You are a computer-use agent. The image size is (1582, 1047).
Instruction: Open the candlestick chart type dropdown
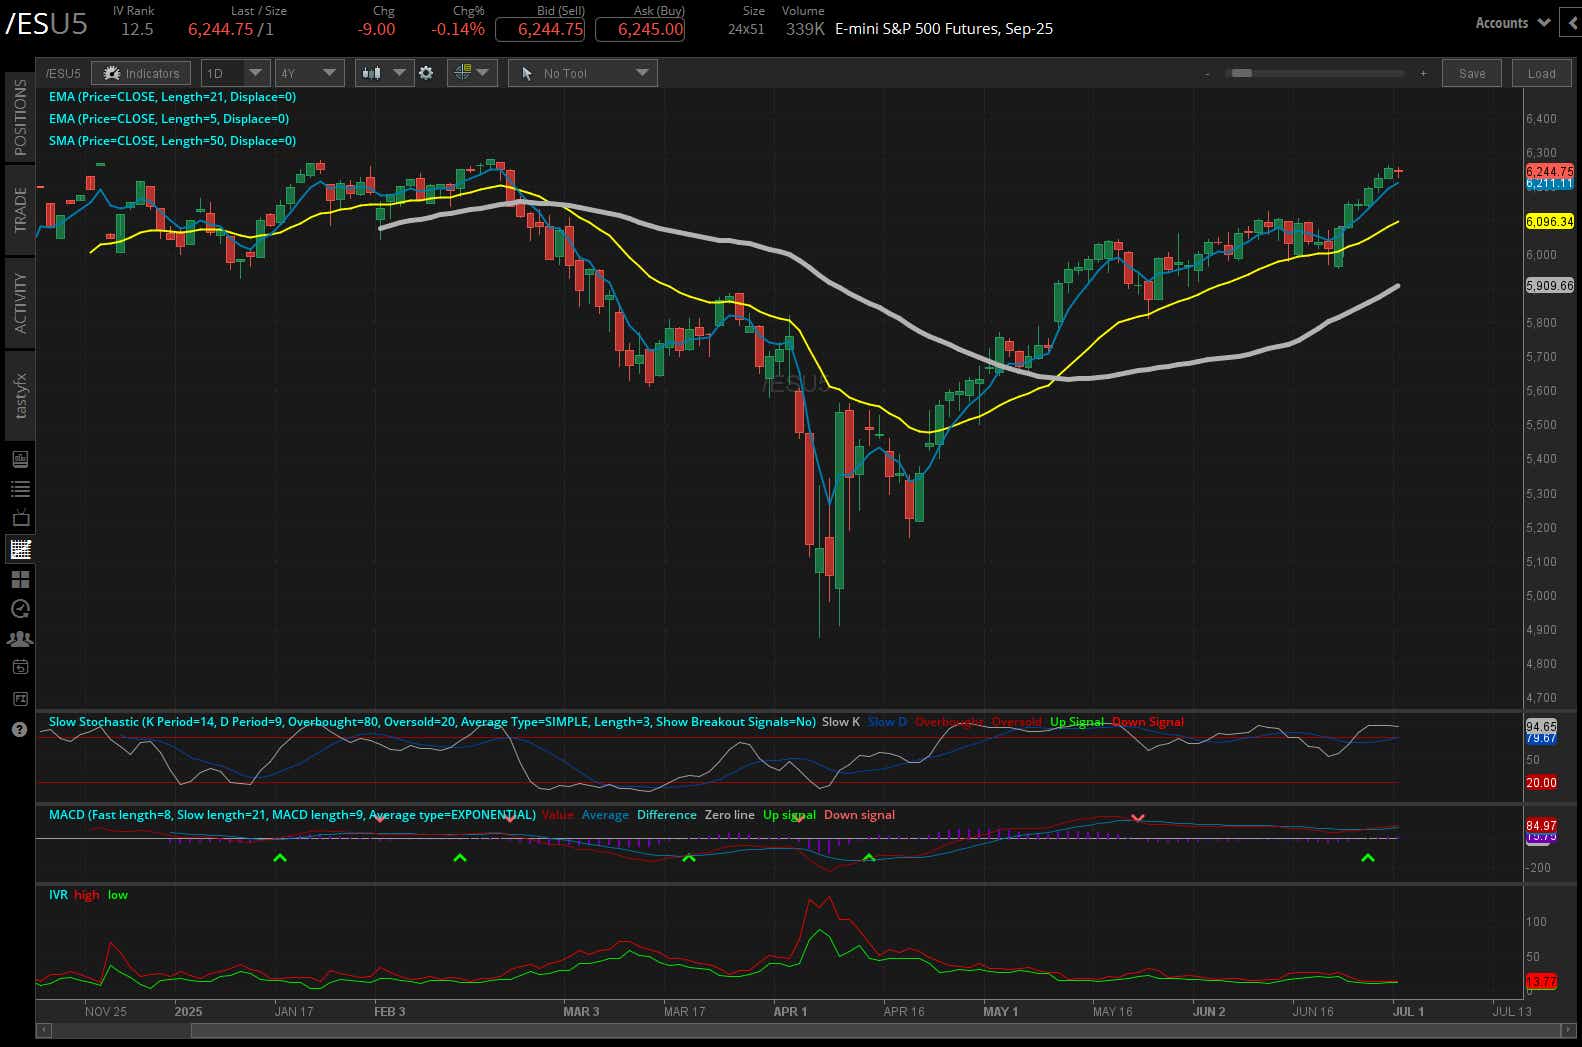click(384, 73)
